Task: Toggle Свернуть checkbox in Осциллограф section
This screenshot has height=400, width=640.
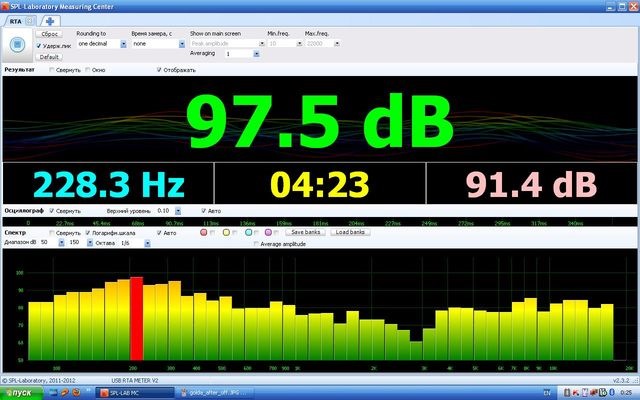Action: coord(51,211)
